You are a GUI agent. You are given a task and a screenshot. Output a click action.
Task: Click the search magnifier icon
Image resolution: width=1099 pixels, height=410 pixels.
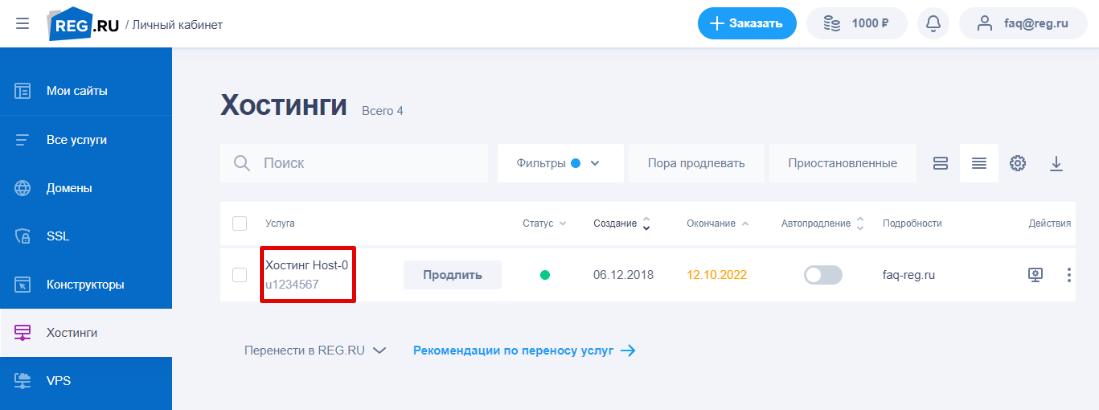[242, 163]
